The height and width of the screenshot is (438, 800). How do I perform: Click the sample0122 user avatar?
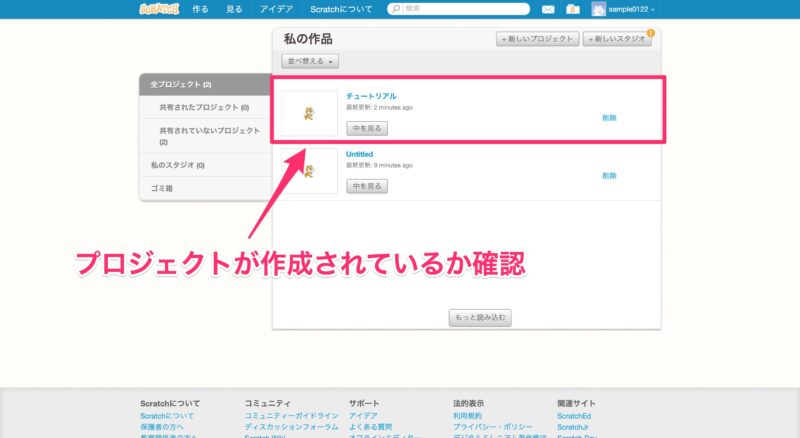(598, 9)
